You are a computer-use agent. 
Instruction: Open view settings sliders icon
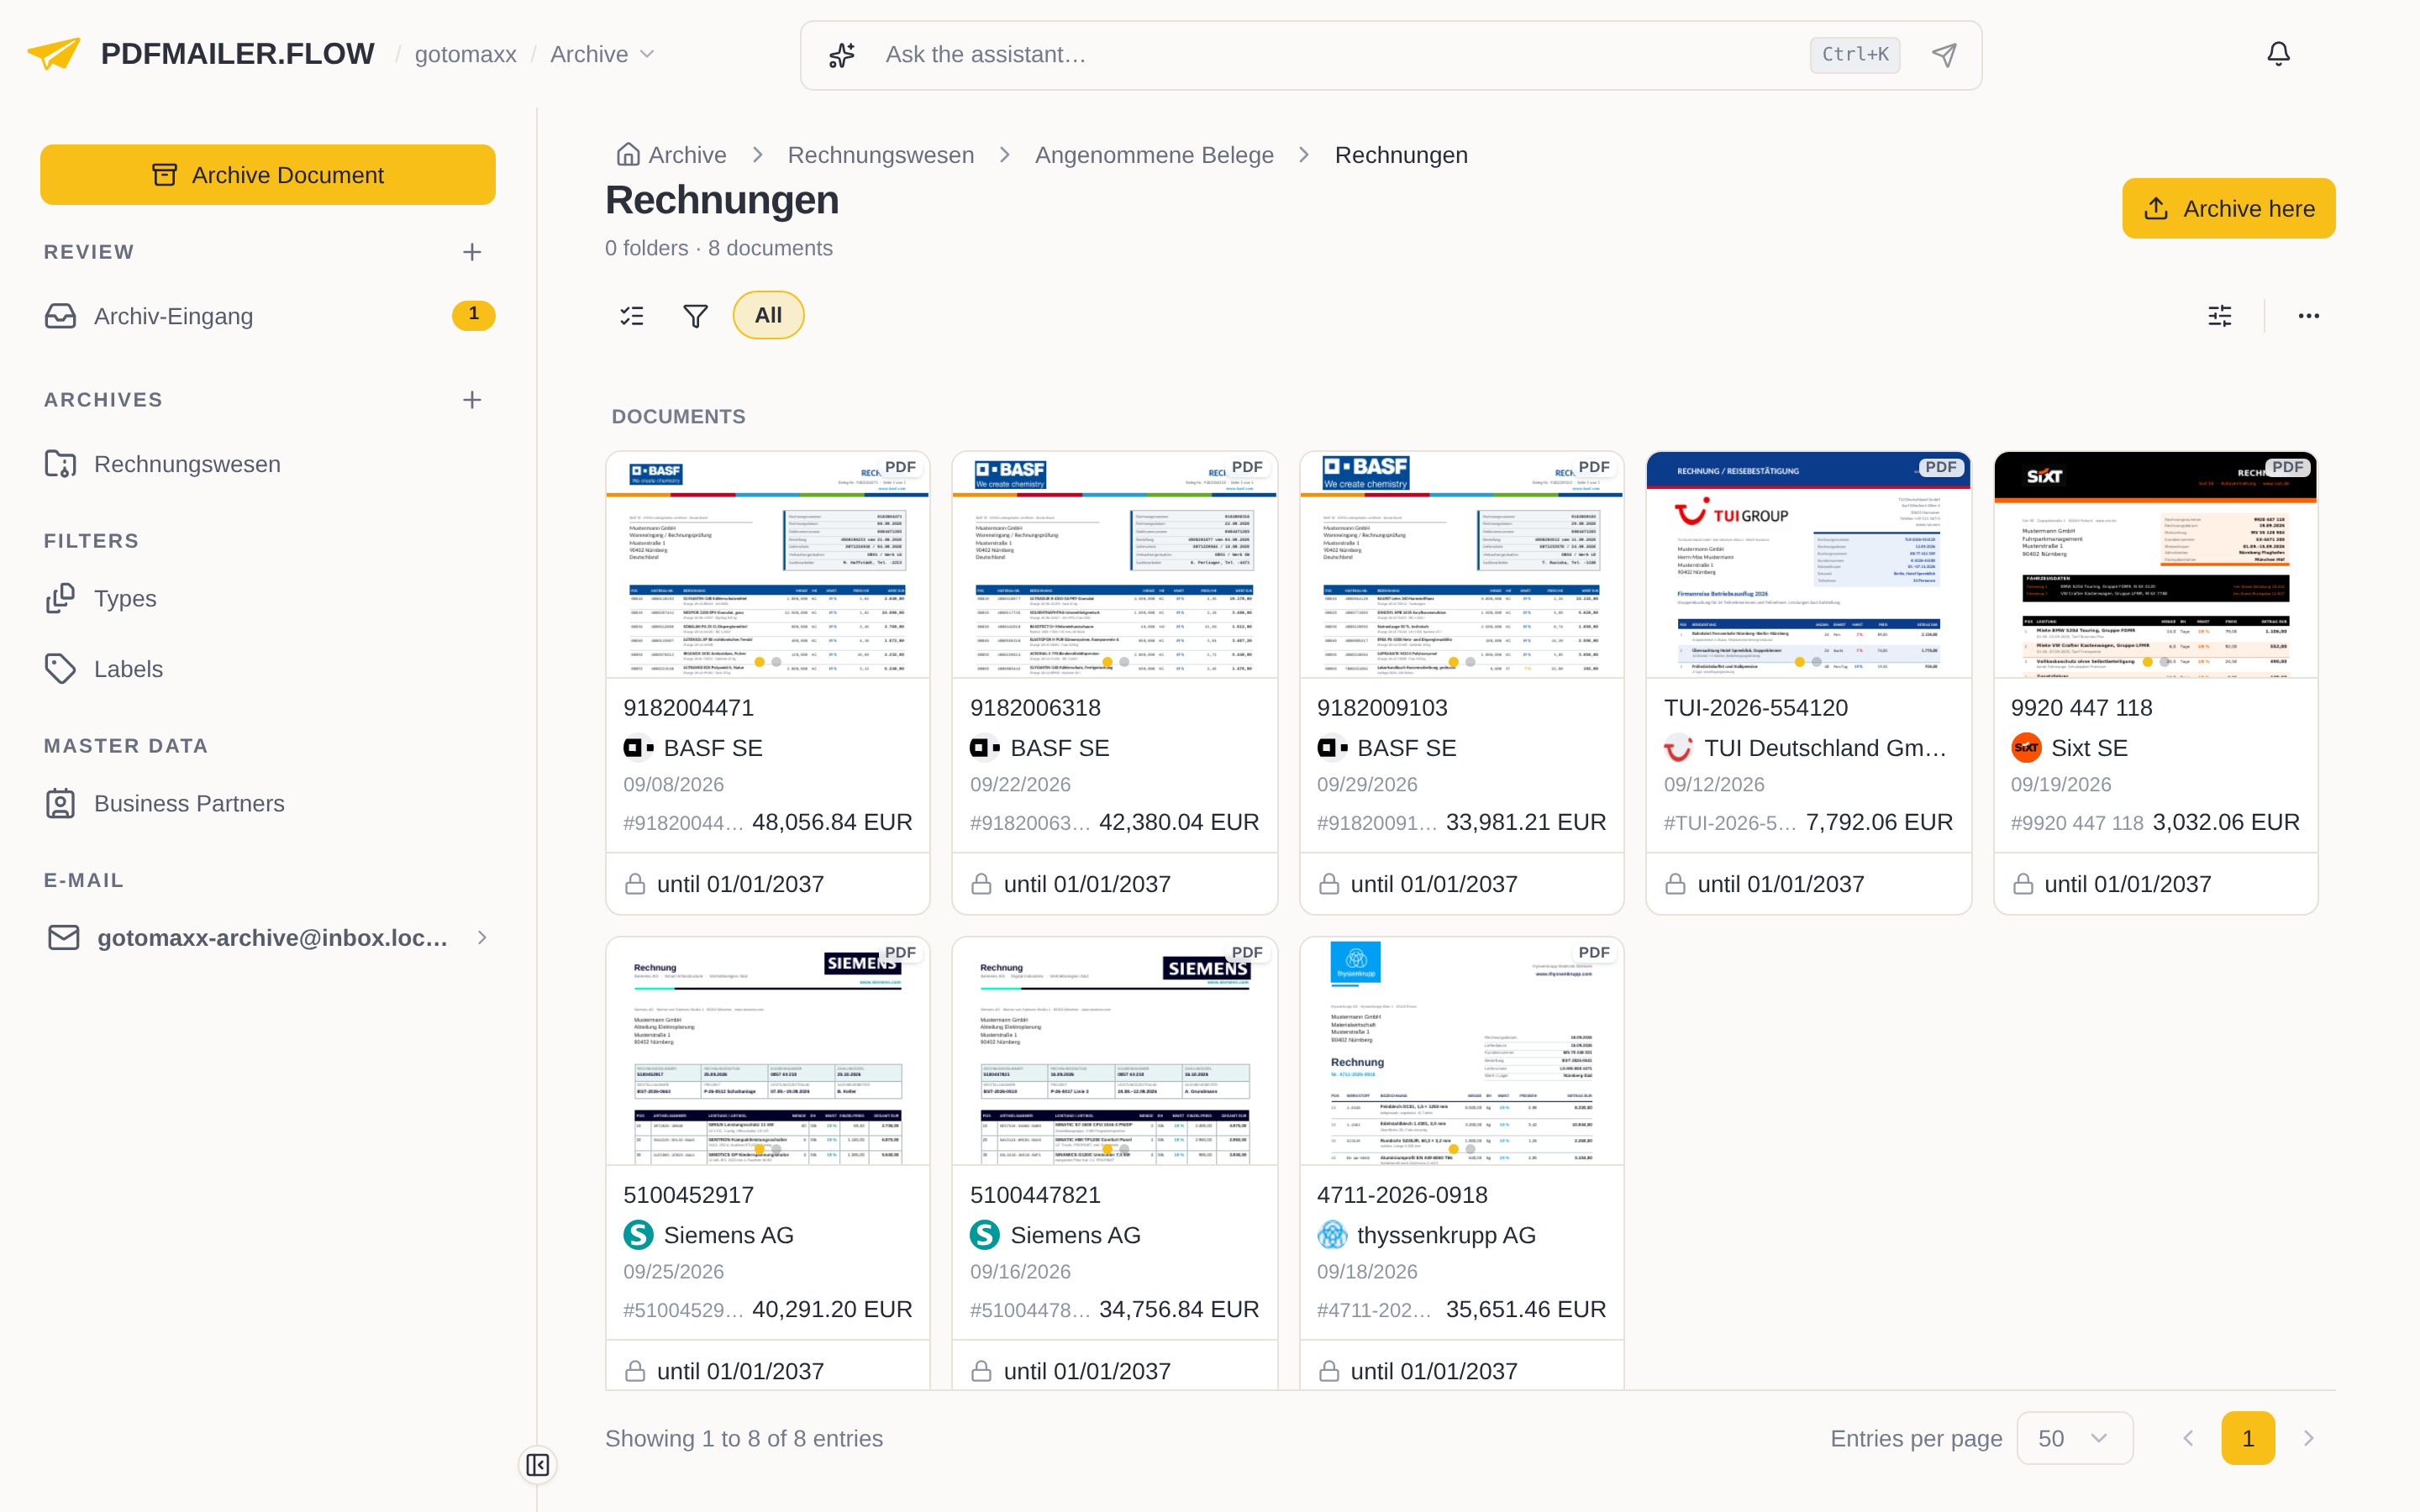tap(2220, 316)
